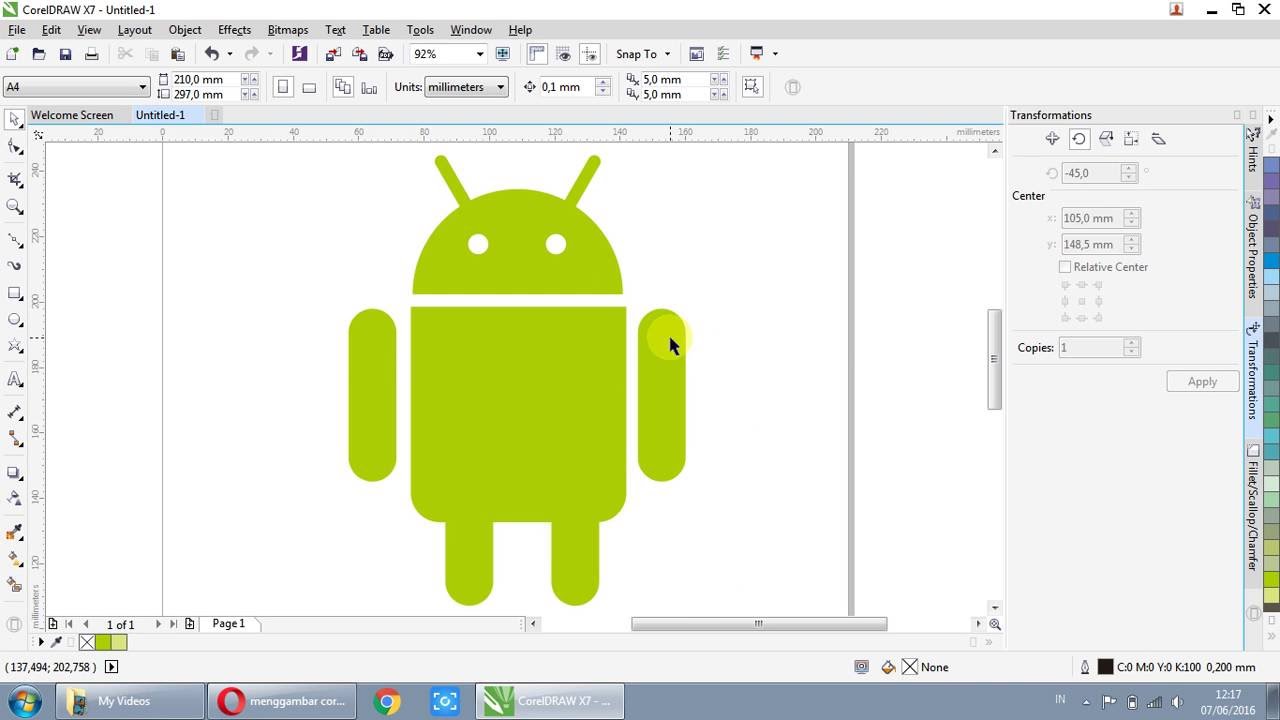The height and width of the screenshot is (720, 1280).
Task: Select the Zoom tool in toolbox
Action: click(14, 207)
